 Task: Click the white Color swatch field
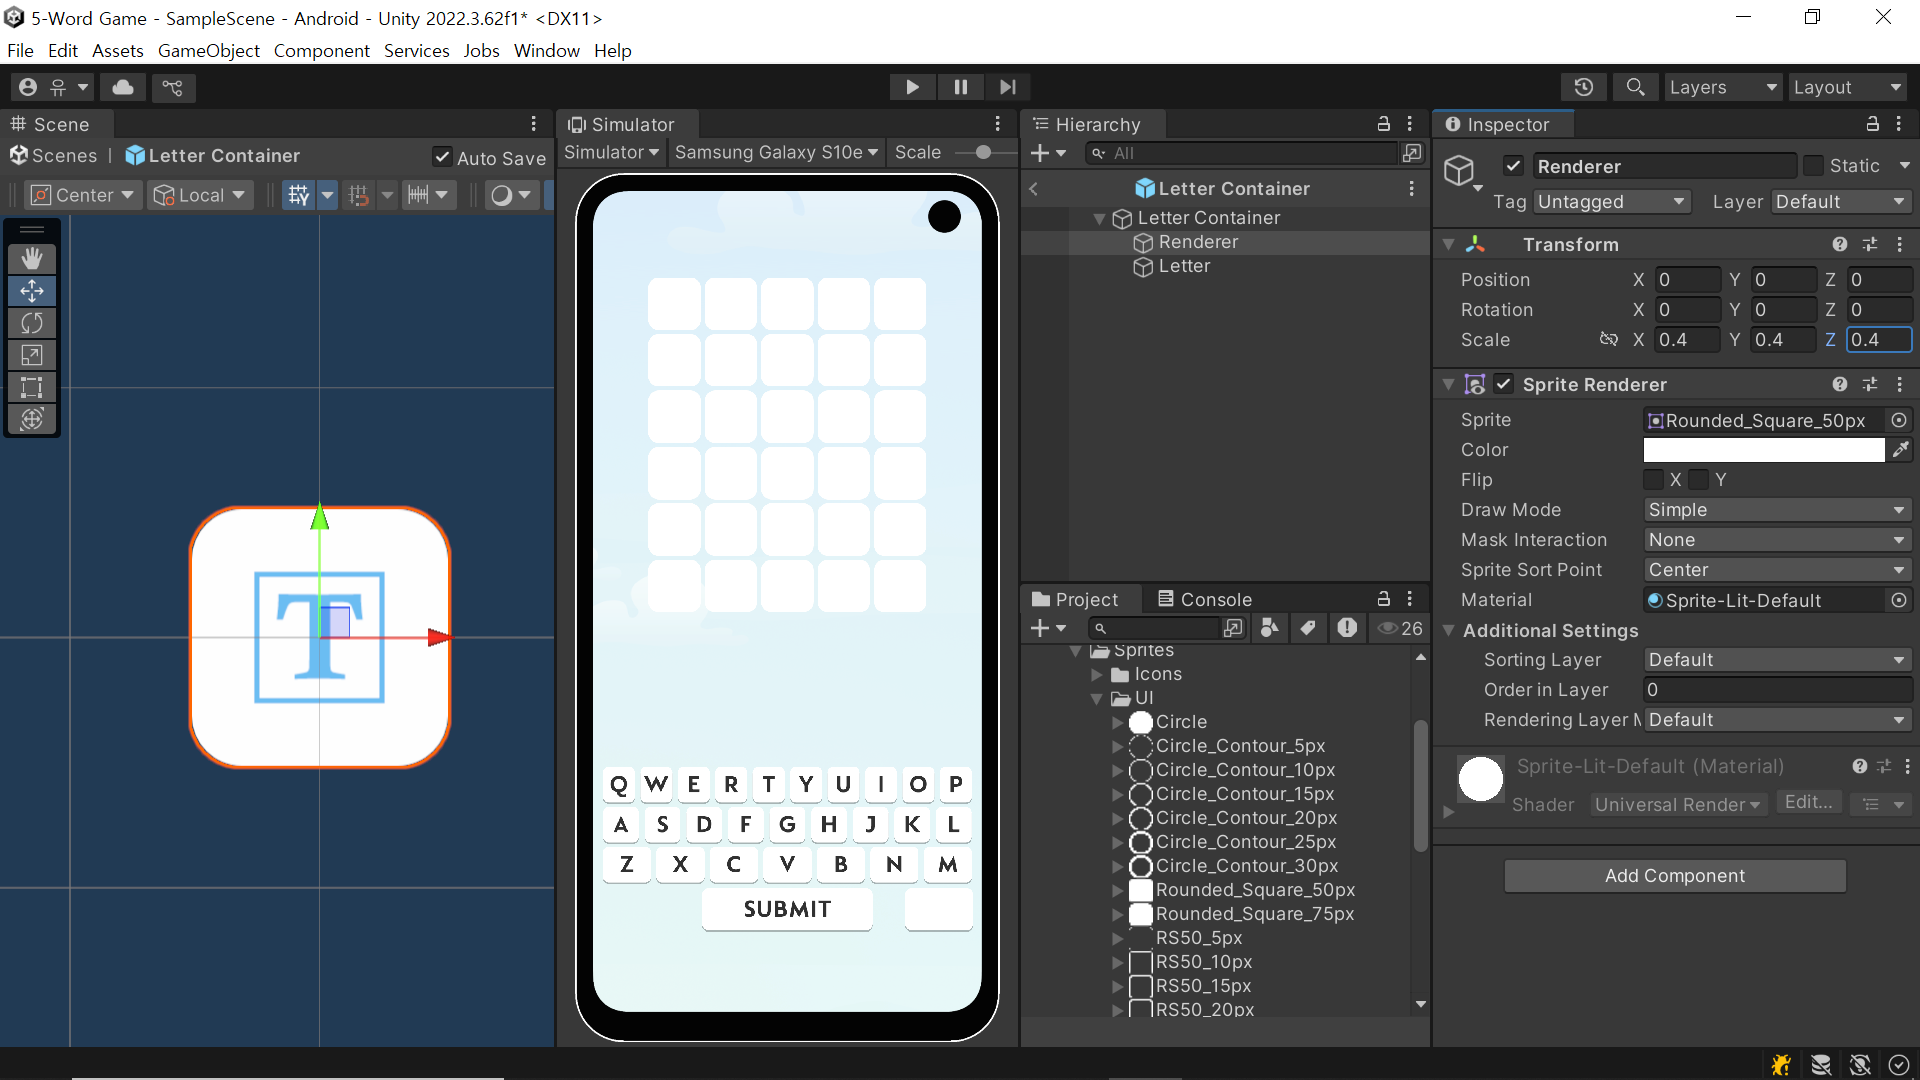1763,450
